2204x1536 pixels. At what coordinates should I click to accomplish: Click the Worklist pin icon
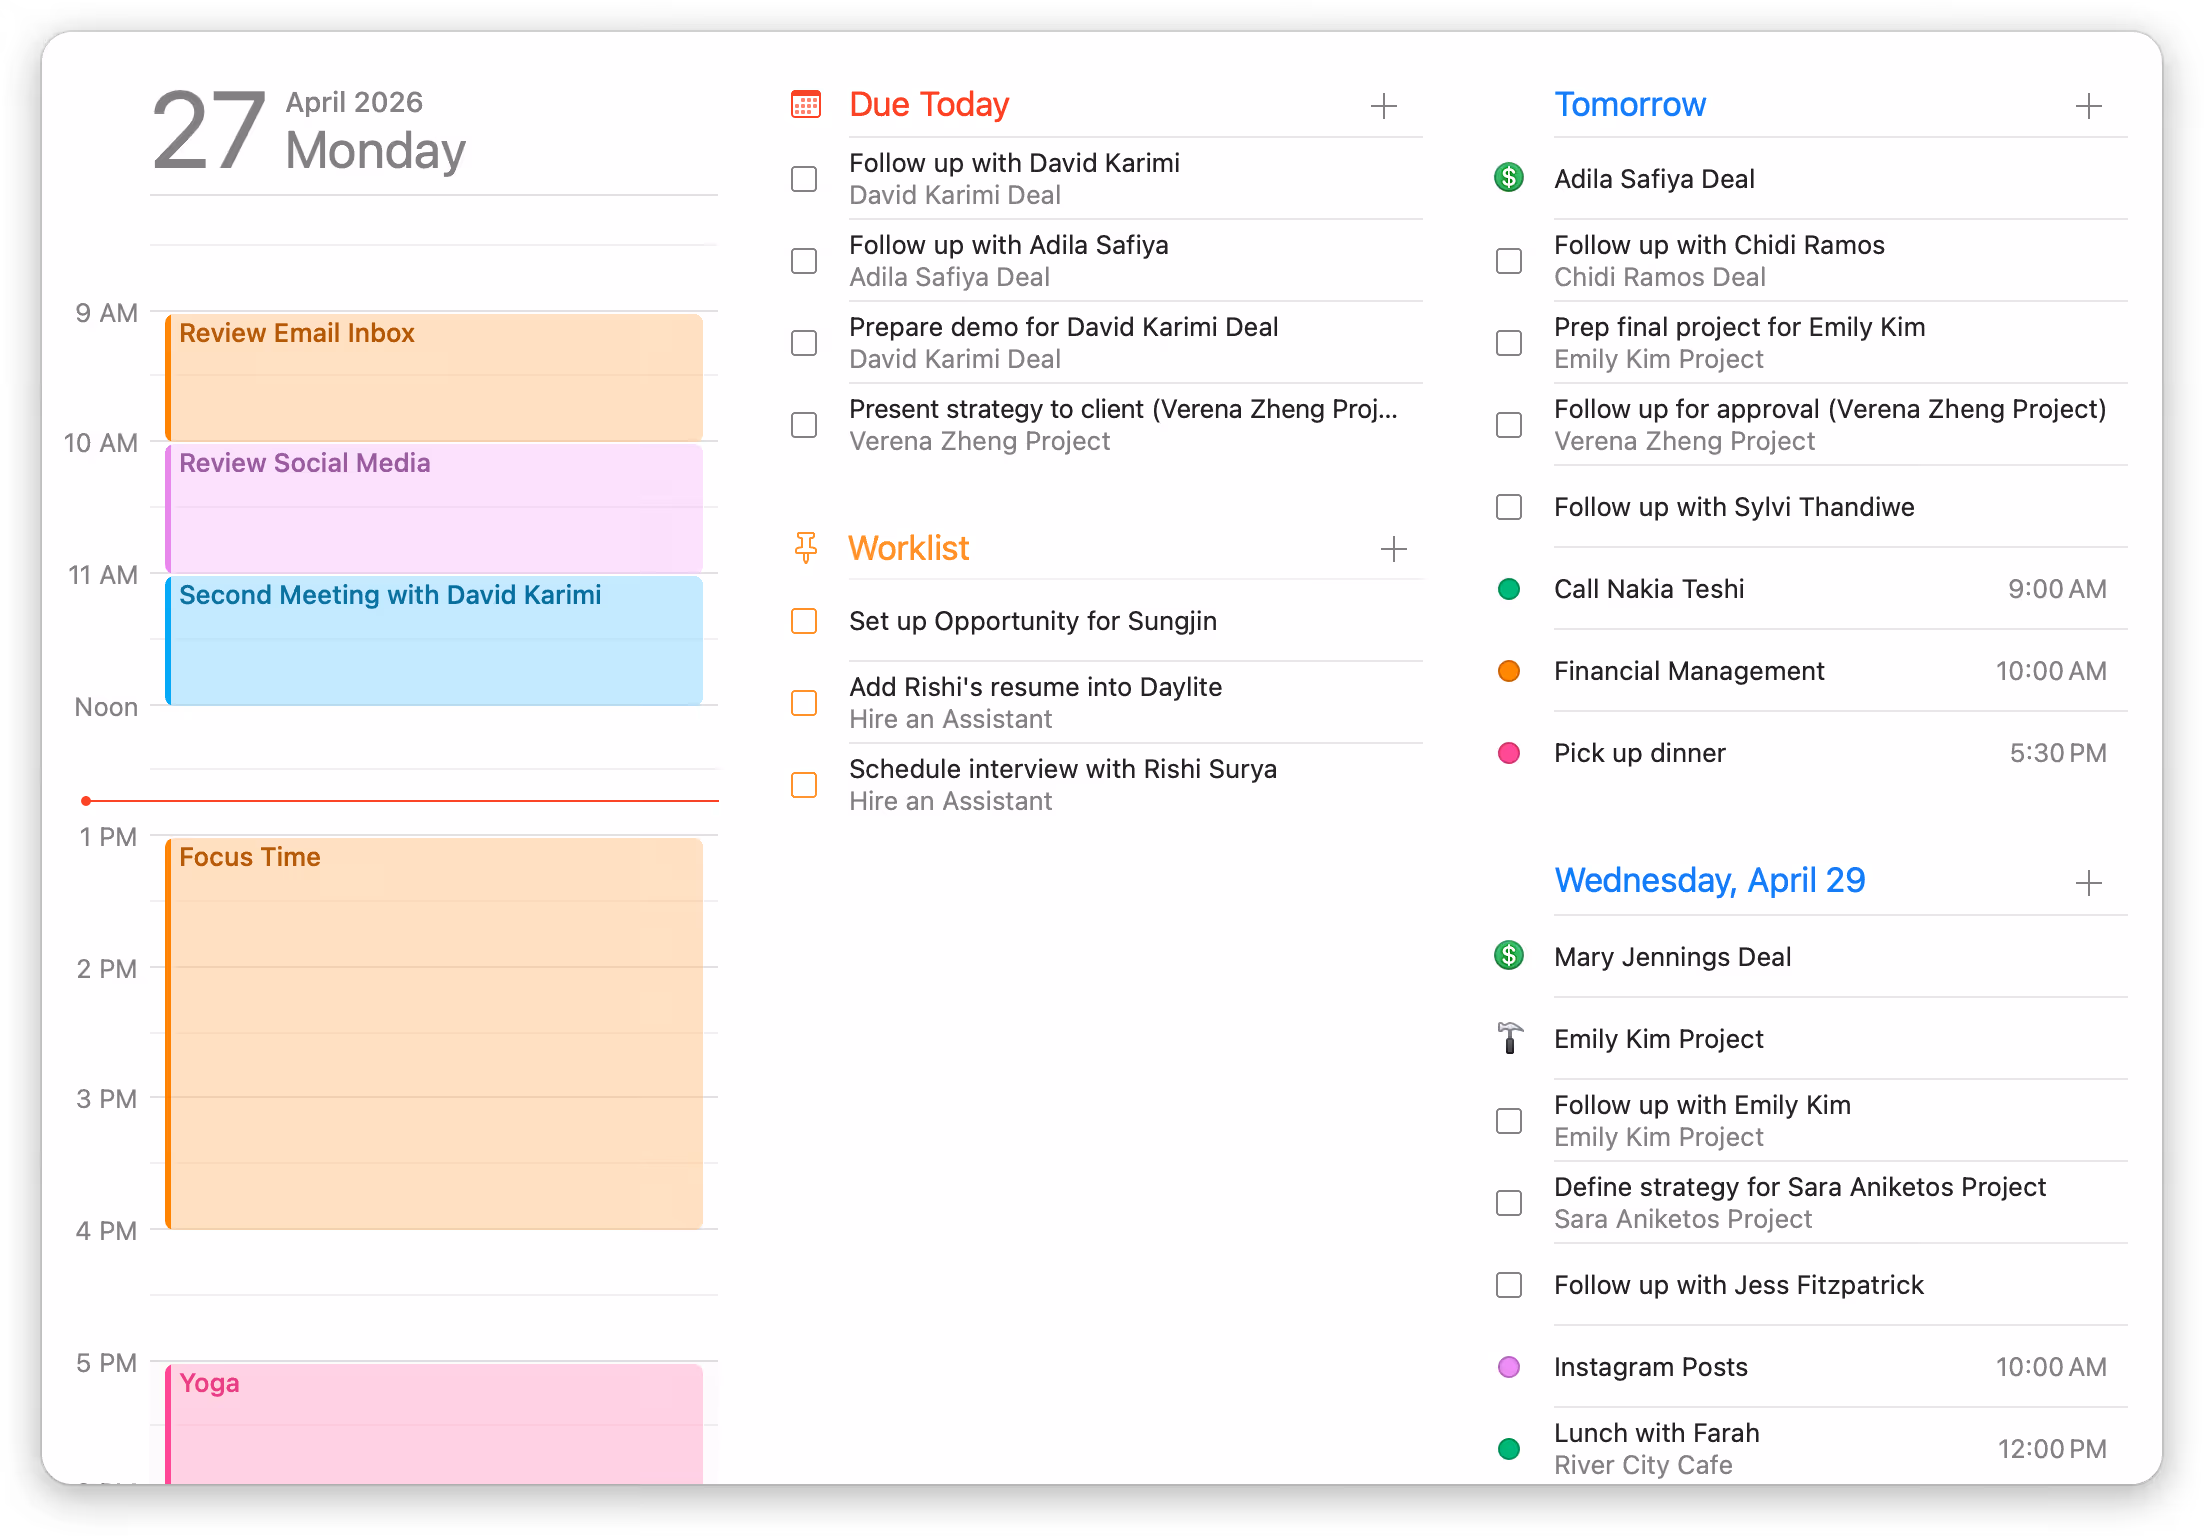tap(805, 548)
